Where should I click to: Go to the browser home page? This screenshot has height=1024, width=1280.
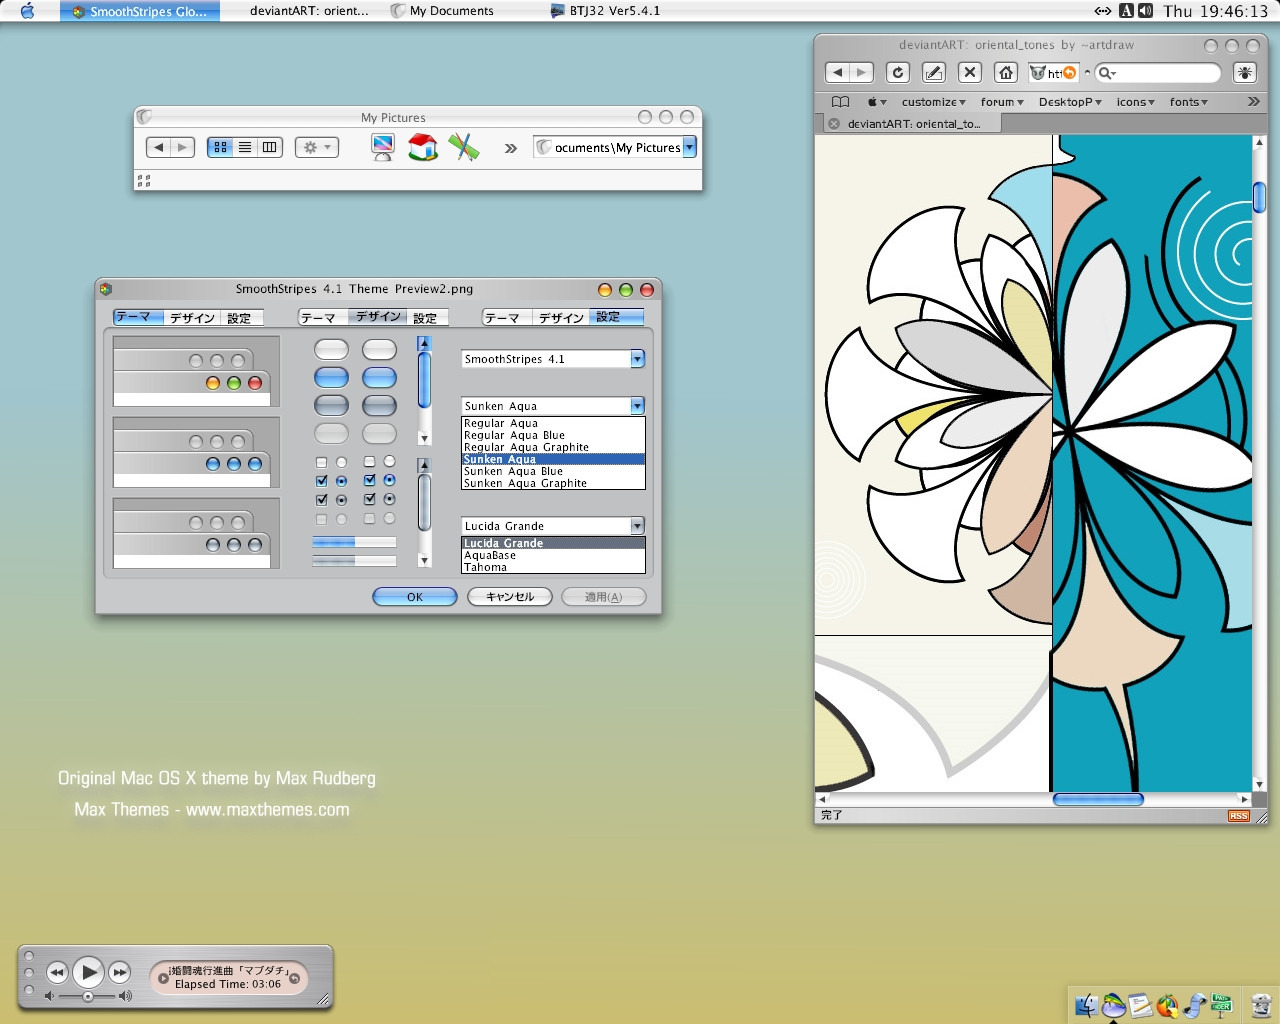click(1006, 72)
